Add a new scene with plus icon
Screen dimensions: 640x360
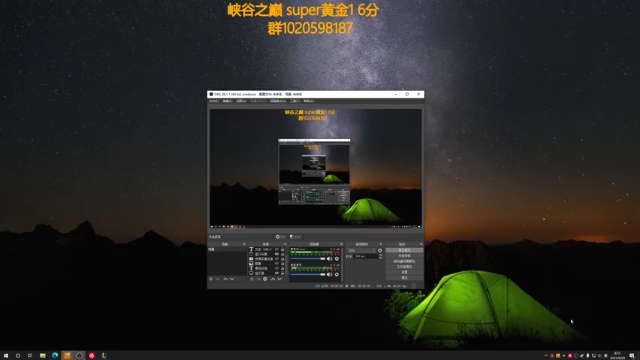211,279
